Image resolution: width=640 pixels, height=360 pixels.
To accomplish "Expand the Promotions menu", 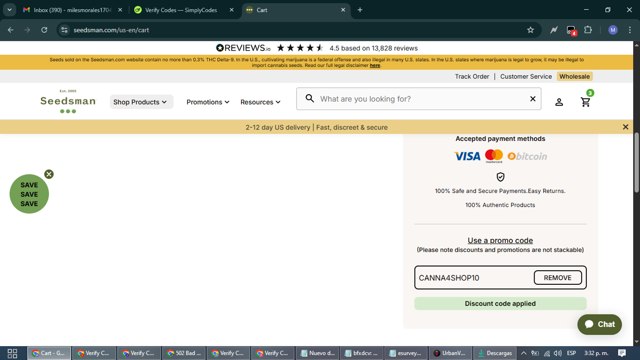I will [208, 102].
